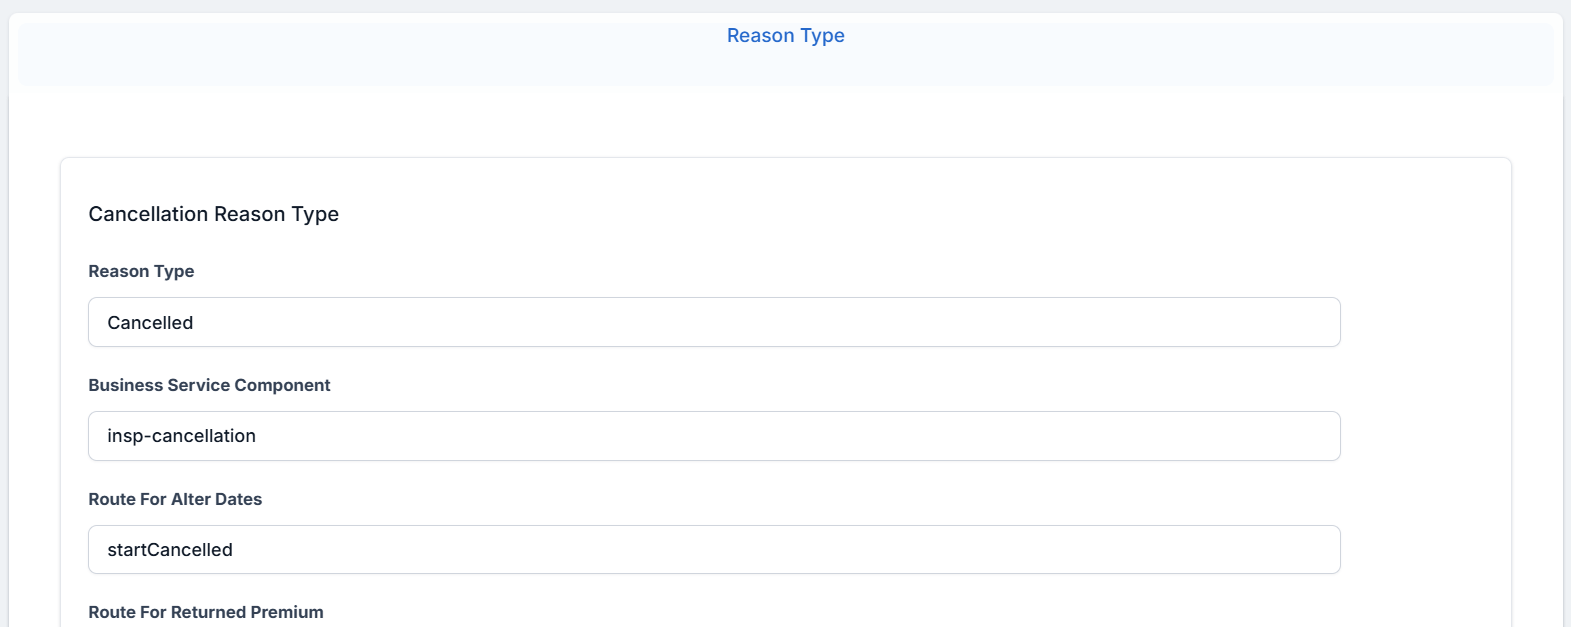Click the Cancellation Reason Type heading

pos(213,214)
